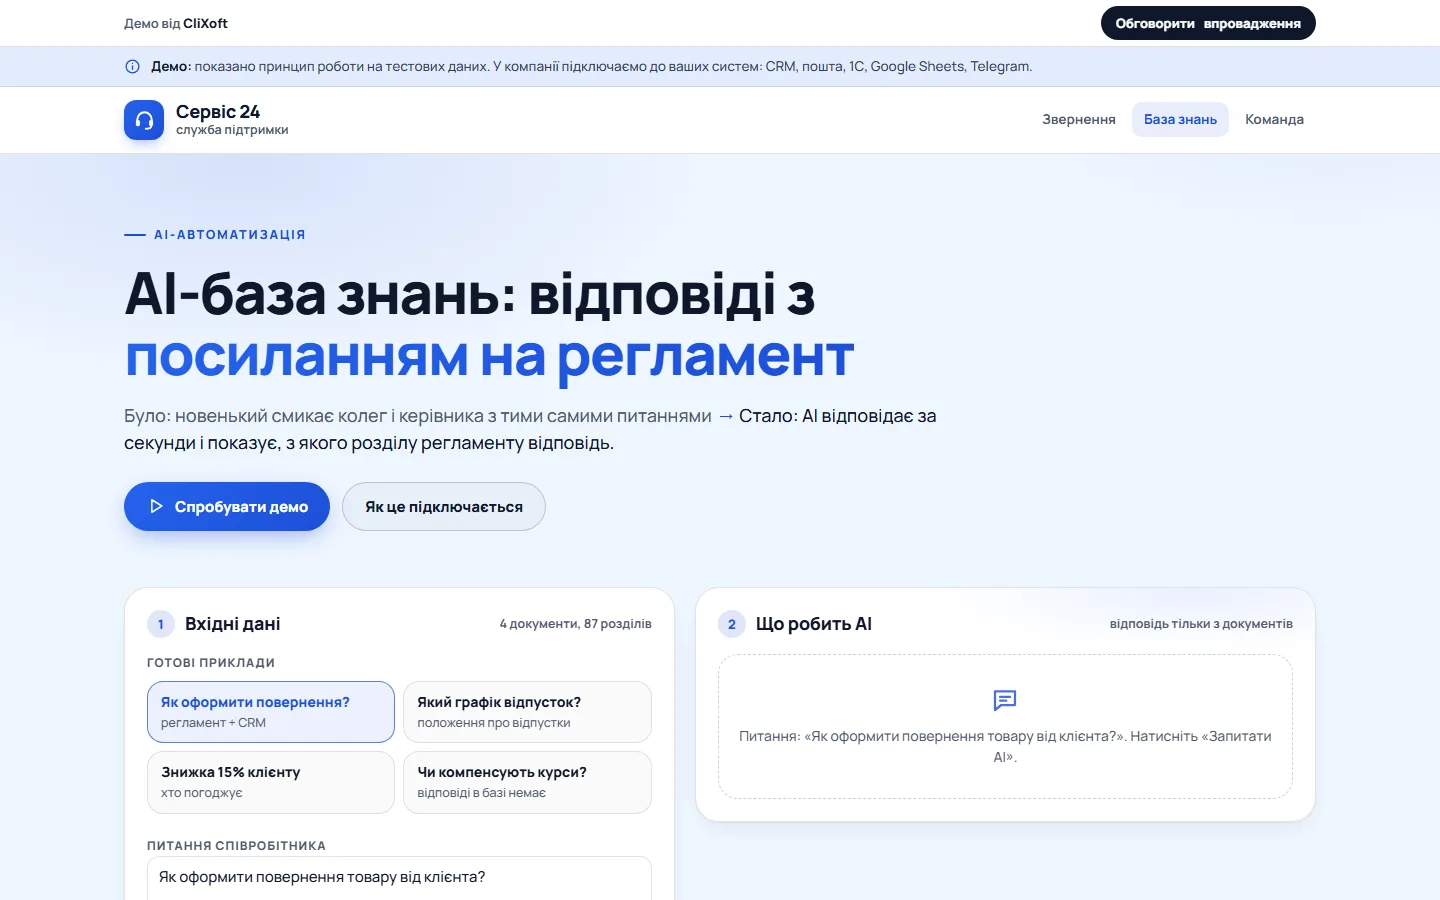This screenshot has width=1440, height=900.
Task: Click the play icon in Спробувати демо
Action: click(x=156, y=506)
